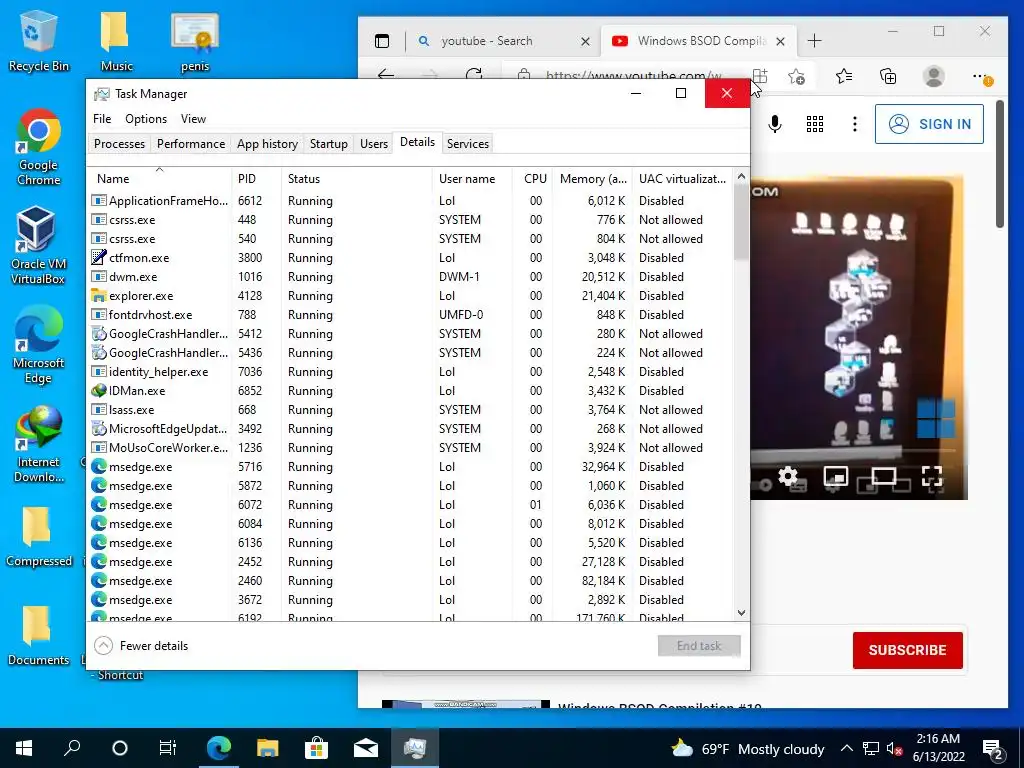Open File Explorer from the taskbar
1024x768 pixels.
point(267,748)
